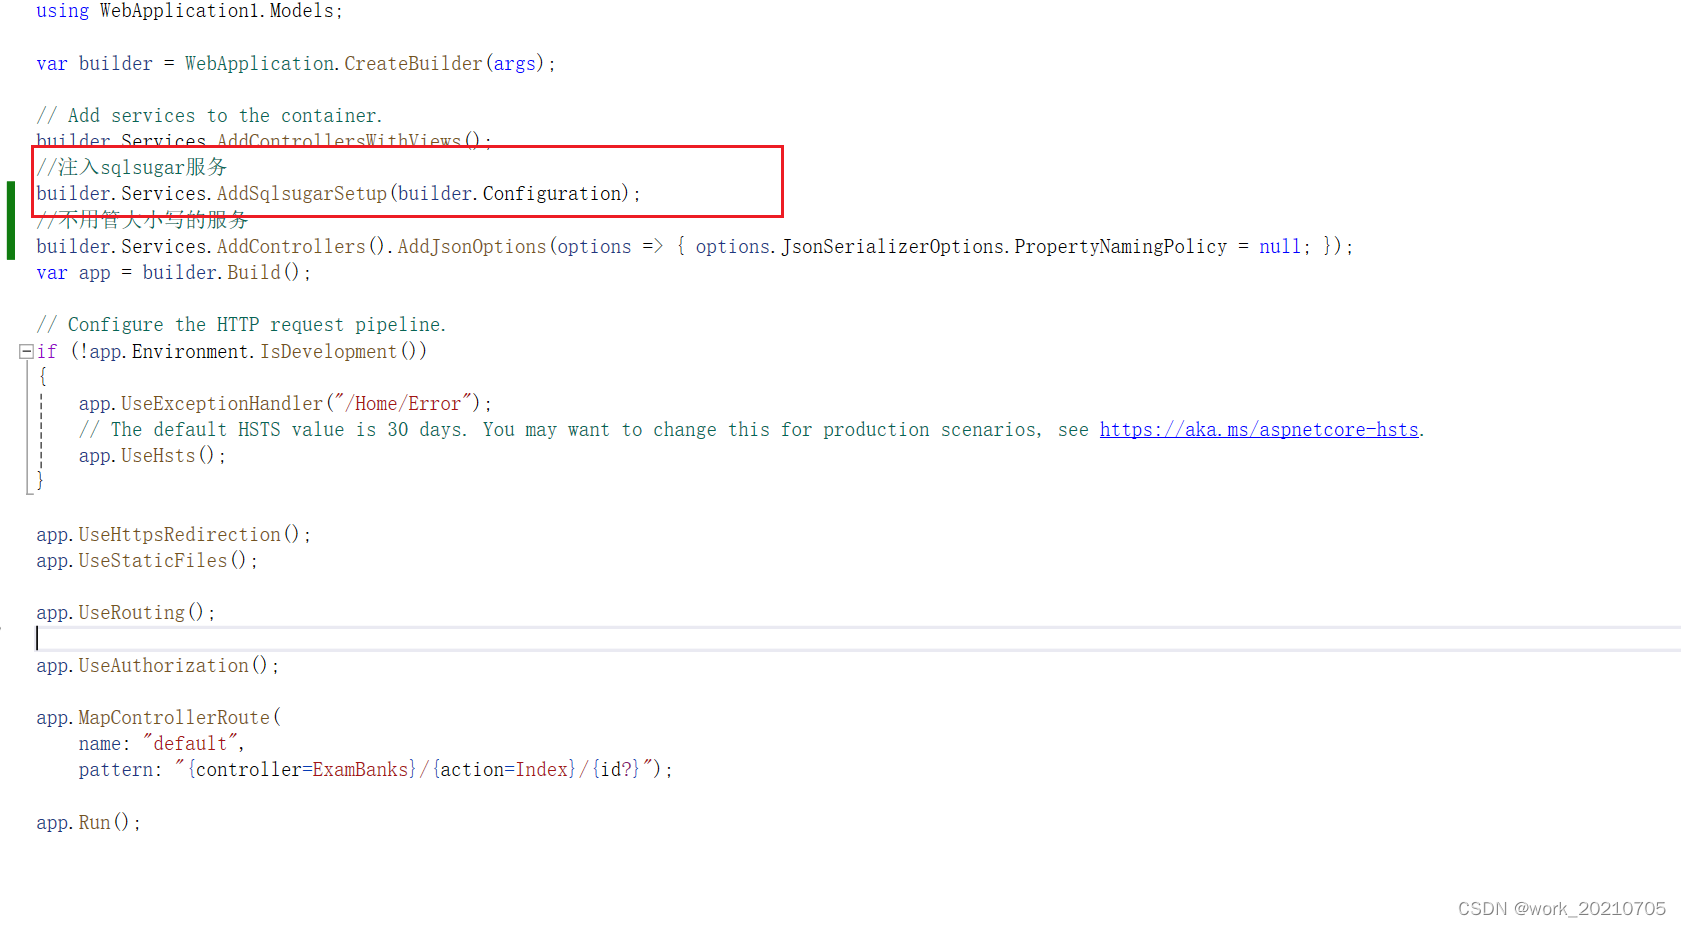The width and height of the screenshot is (1681, 927).
Task: Select the AddSqlsugarSetup method call
Action: (x=300, y=193)
